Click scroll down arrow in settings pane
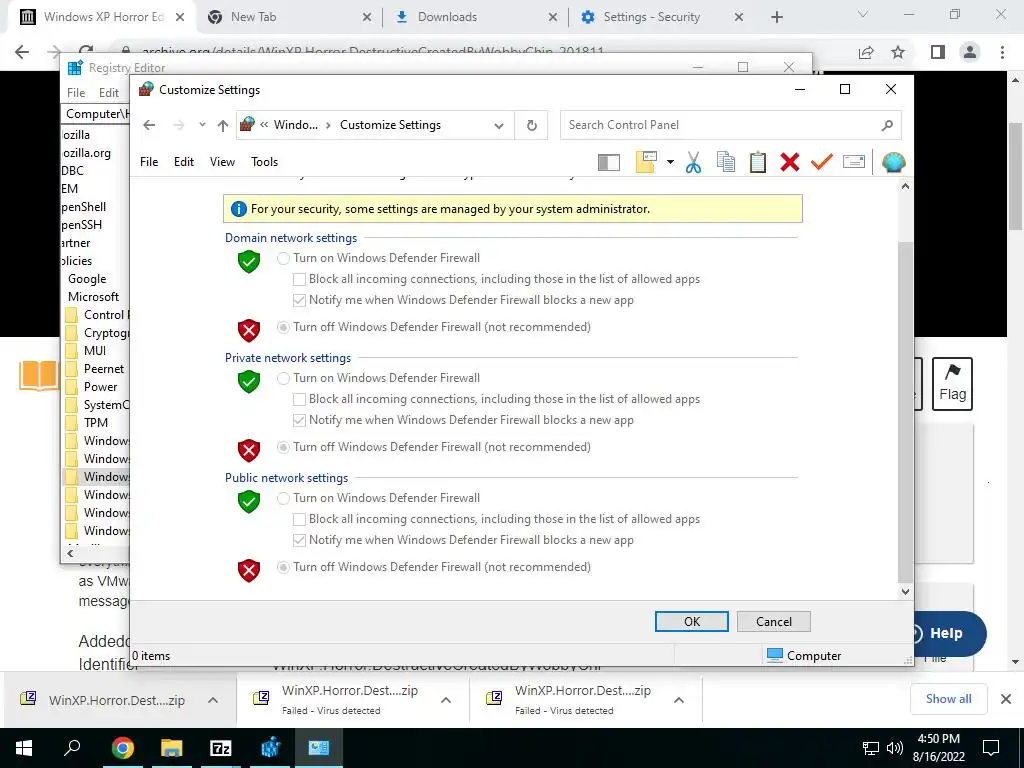The height and width of the screenshot is (768, 1024). [905, 592]
